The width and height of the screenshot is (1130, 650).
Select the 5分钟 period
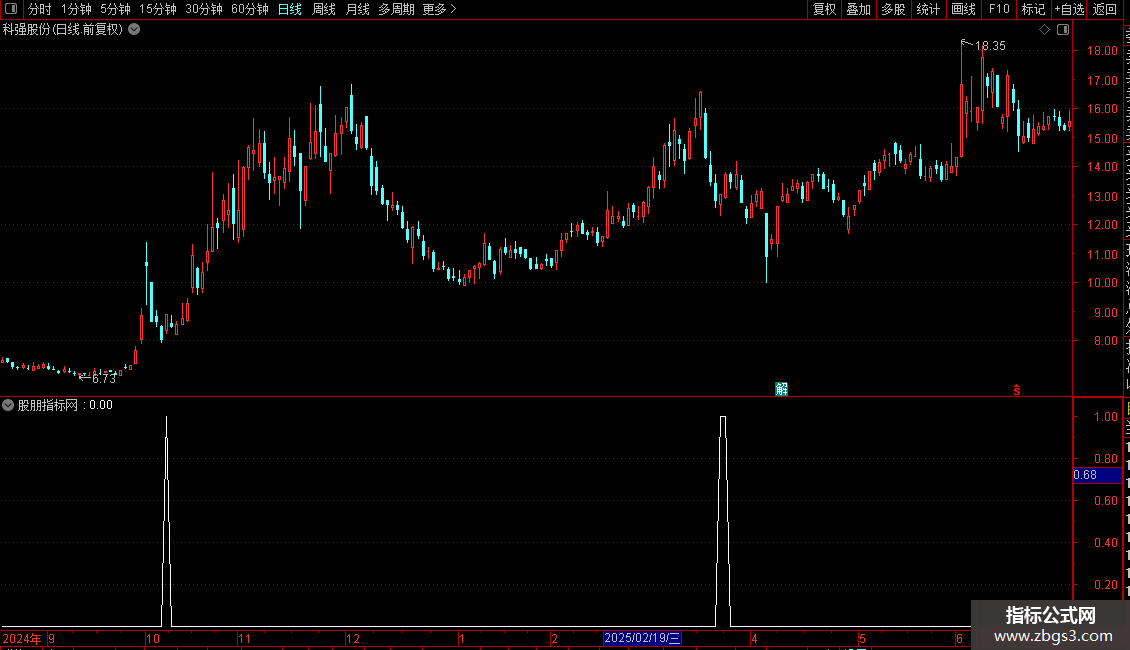click(x=115, y=9)
